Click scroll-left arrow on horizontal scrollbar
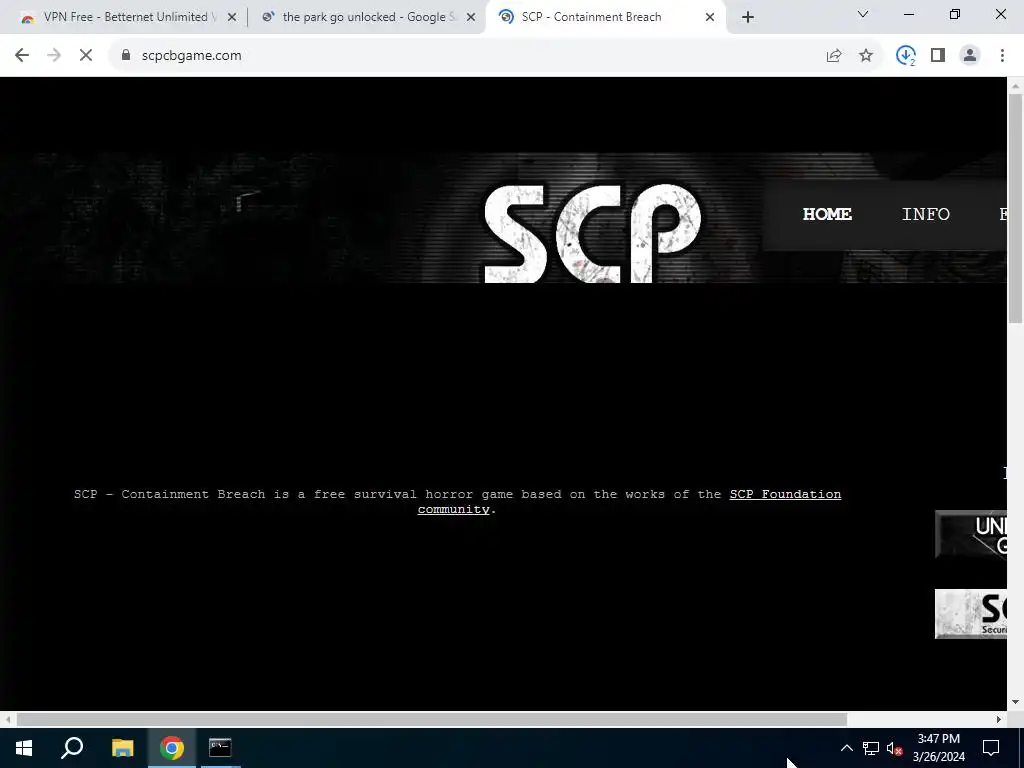The image size is (1024, 768). click(7, 720)
